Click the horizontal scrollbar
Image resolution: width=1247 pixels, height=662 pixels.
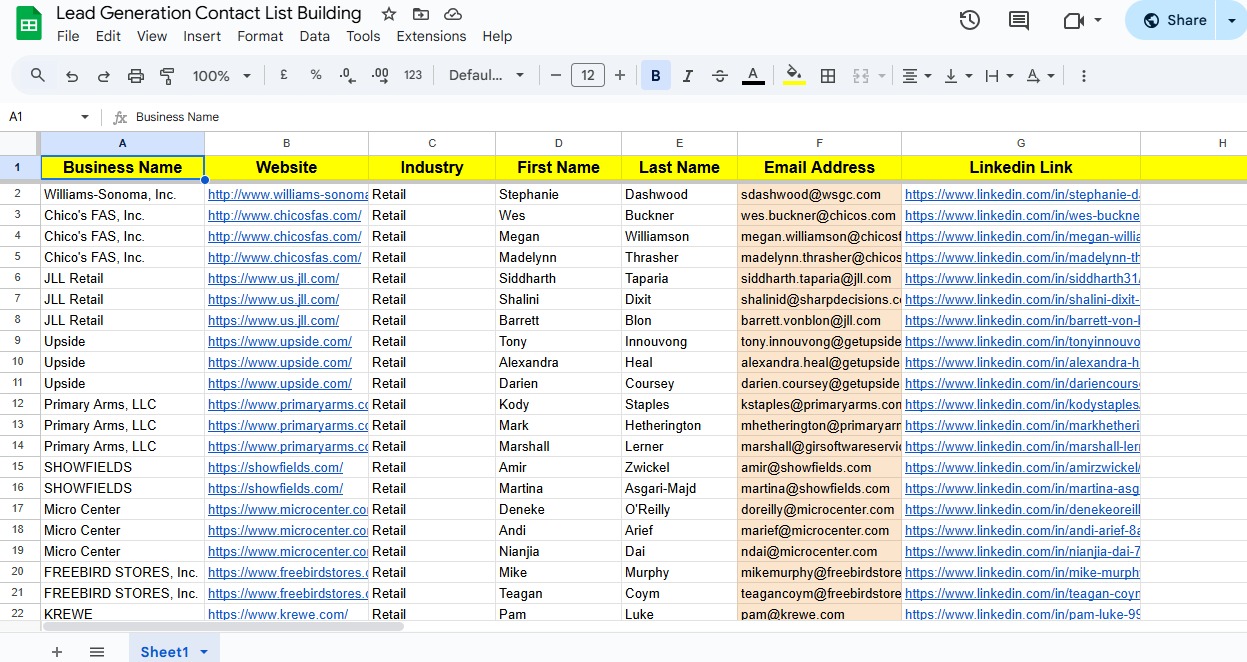pyautogui.click(x=222, y=627)
